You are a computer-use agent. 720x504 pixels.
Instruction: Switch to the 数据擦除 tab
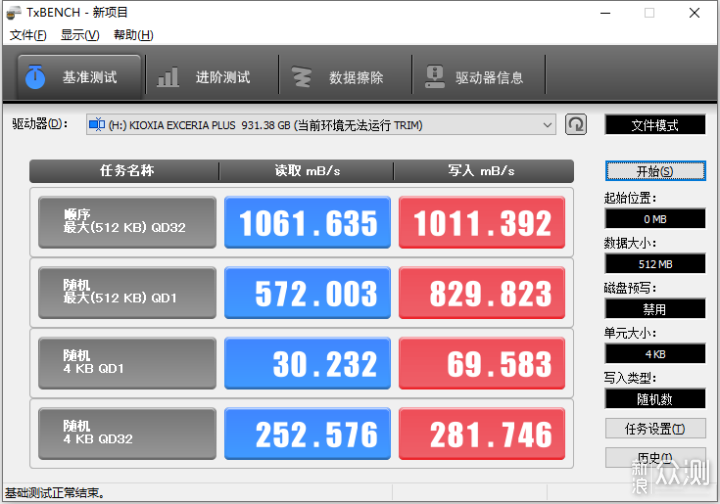tap(345, 77)
